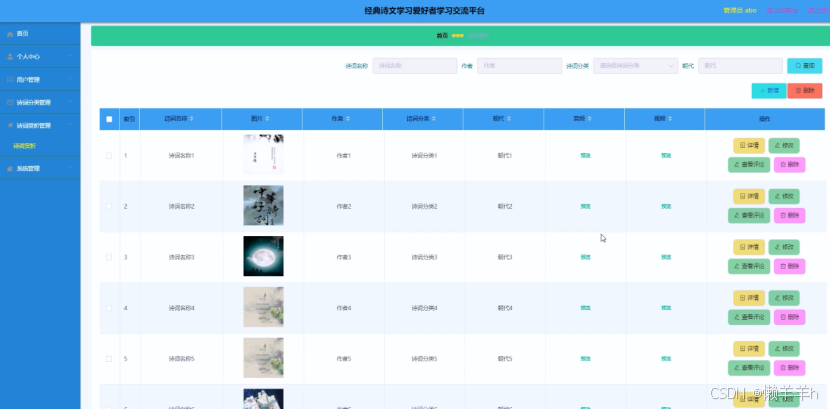Open 详情 for row 诗词名称3
Image resolution: width=831 pixels, height=409 pixels.
pyautogui.click(x=749, y=247)
